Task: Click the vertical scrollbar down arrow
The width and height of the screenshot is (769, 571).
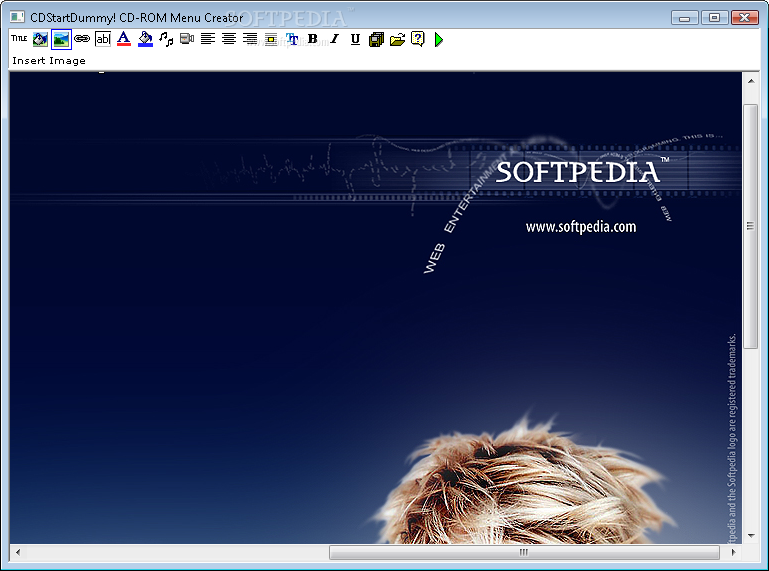Action: tap(751, 536)
